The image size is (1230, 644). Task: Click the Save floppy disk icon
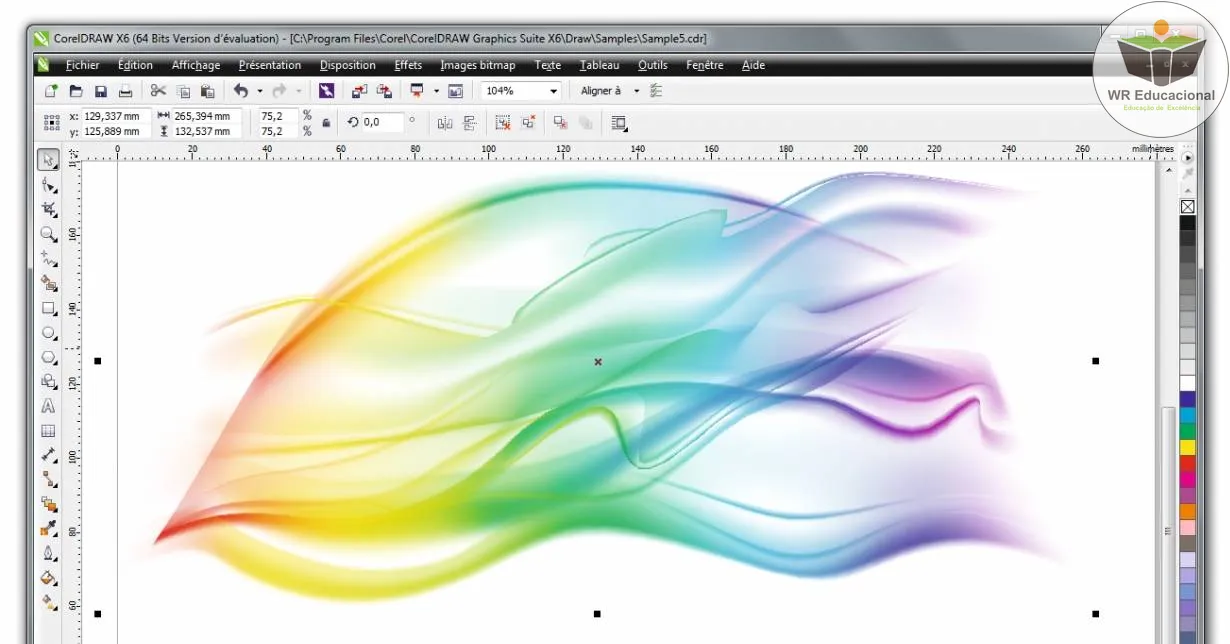100,91
